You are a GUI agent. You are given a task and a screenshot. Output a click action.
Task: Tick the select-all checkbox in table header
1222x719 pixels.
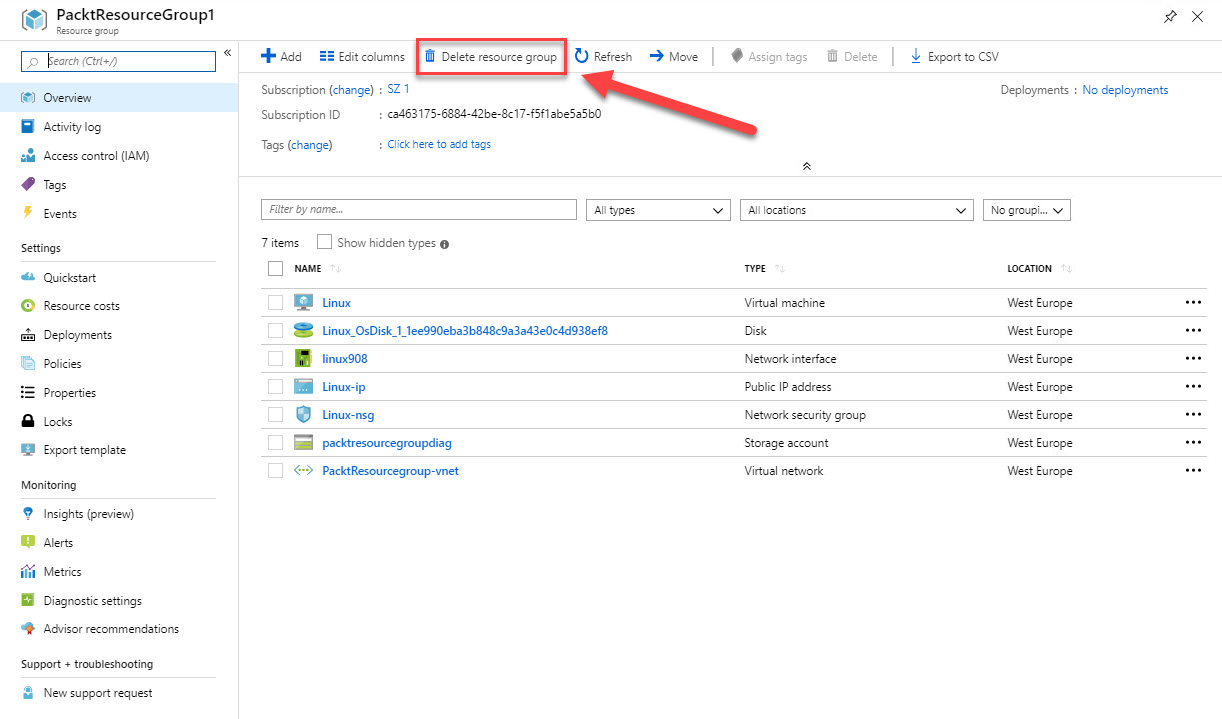click(x=276, y=268)
